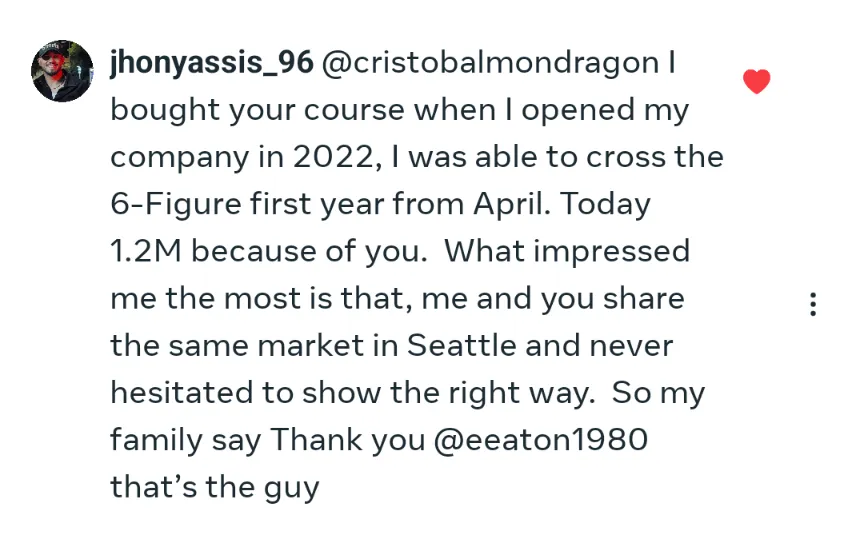The height and width of the screenshot is (533, 864).
Task: Like the comment with the red heart
Action: [x=757, y=82]
